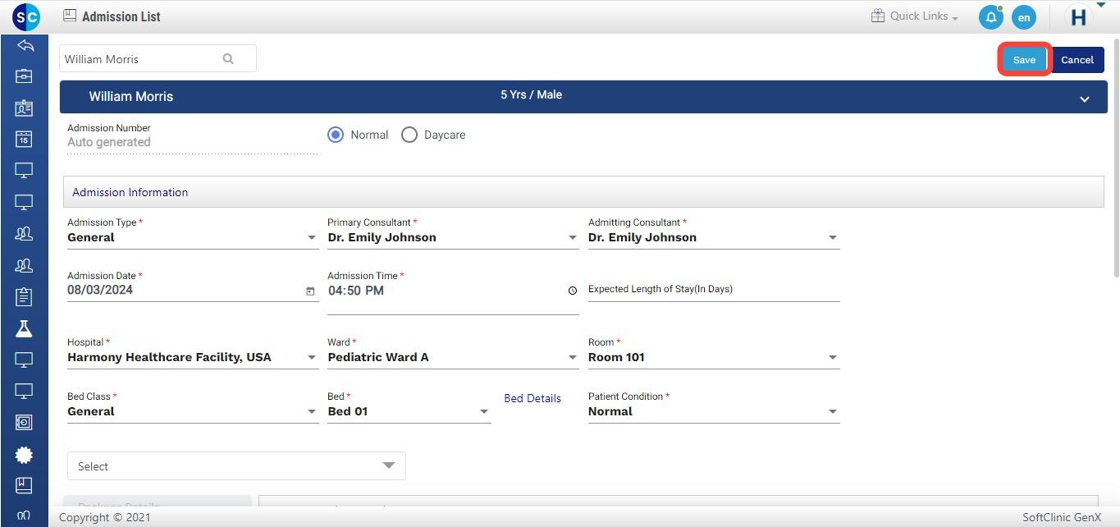This screenshot has width=1120, height=527.
Task: Open the calendar icon in sidebar
Action: click(x=24, y=139)
